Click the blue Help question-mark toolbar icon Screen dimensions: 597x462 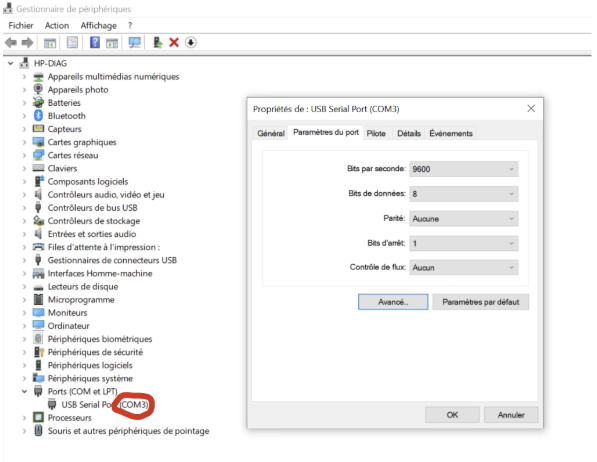click(x=94, y=42)
